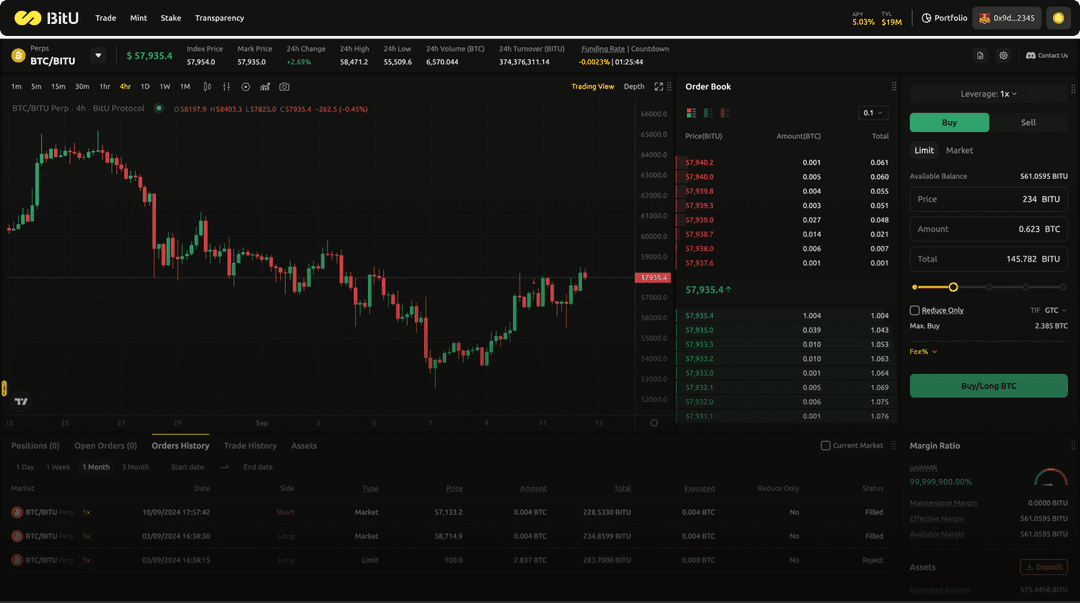This screenshot has width=1080, height=603.
Task: Select the buy-only Order Book view icon
Action: (x=706, y=113)
